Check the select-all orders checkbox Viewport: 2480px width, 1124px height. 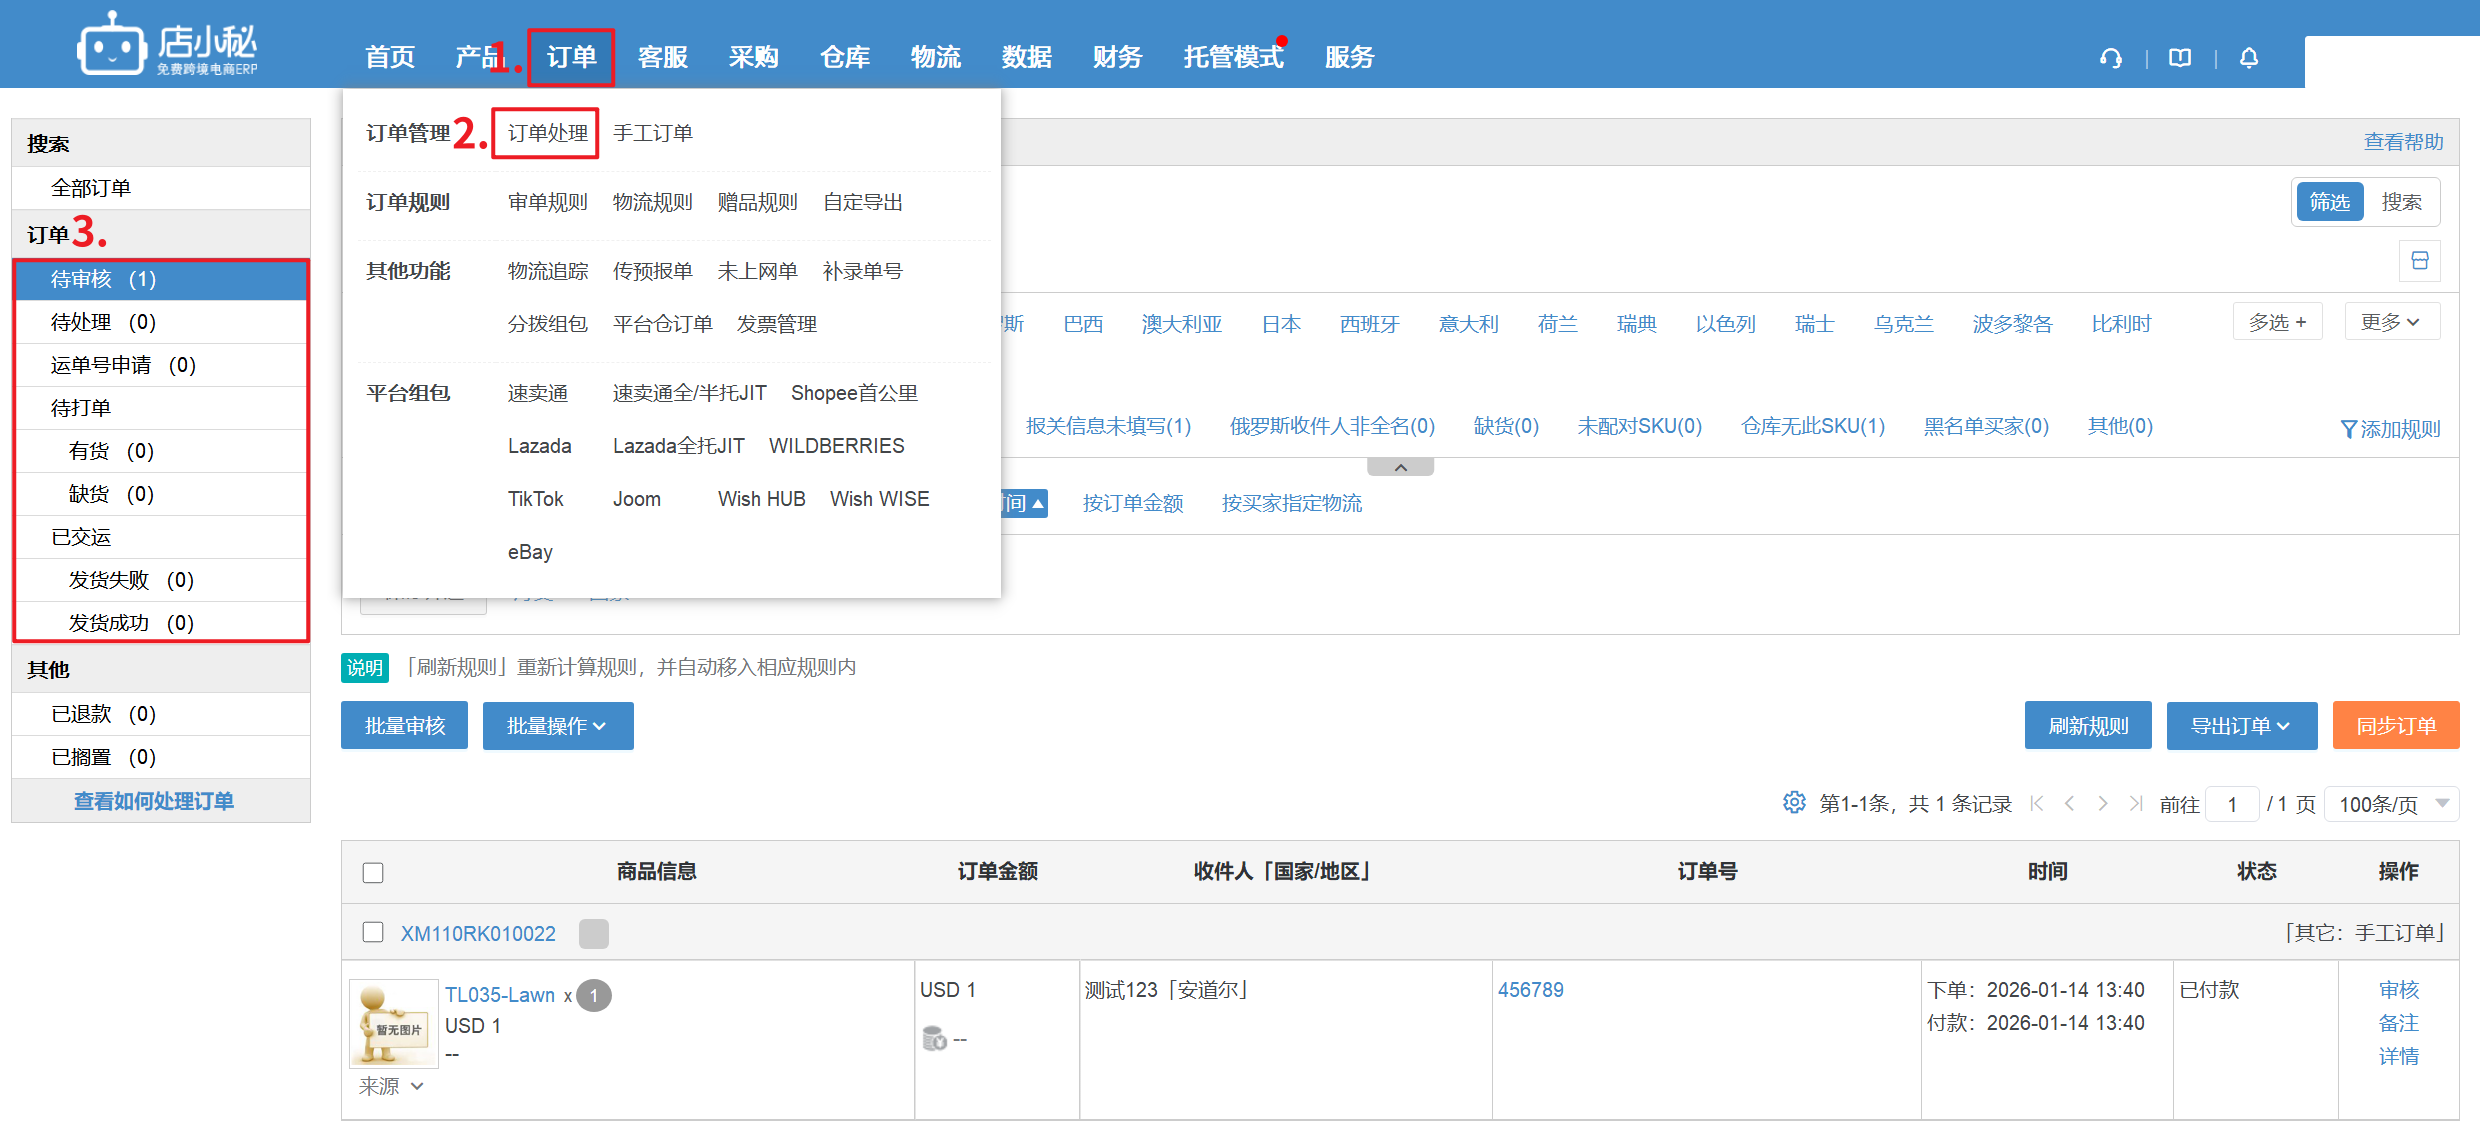point(373,872)
